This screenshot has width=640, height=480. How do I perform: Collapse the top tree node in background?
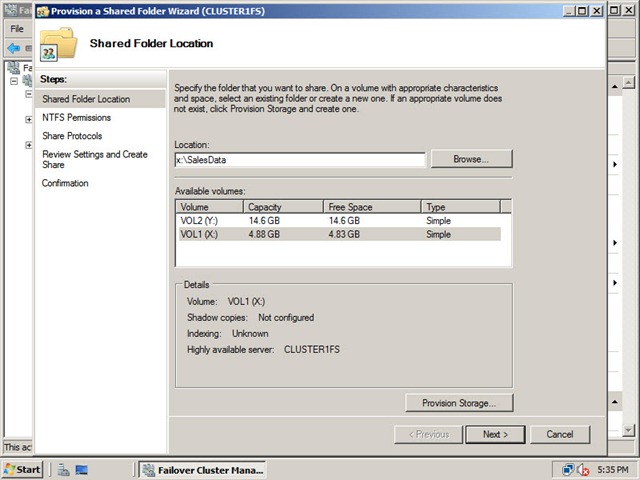click(14, 81)
